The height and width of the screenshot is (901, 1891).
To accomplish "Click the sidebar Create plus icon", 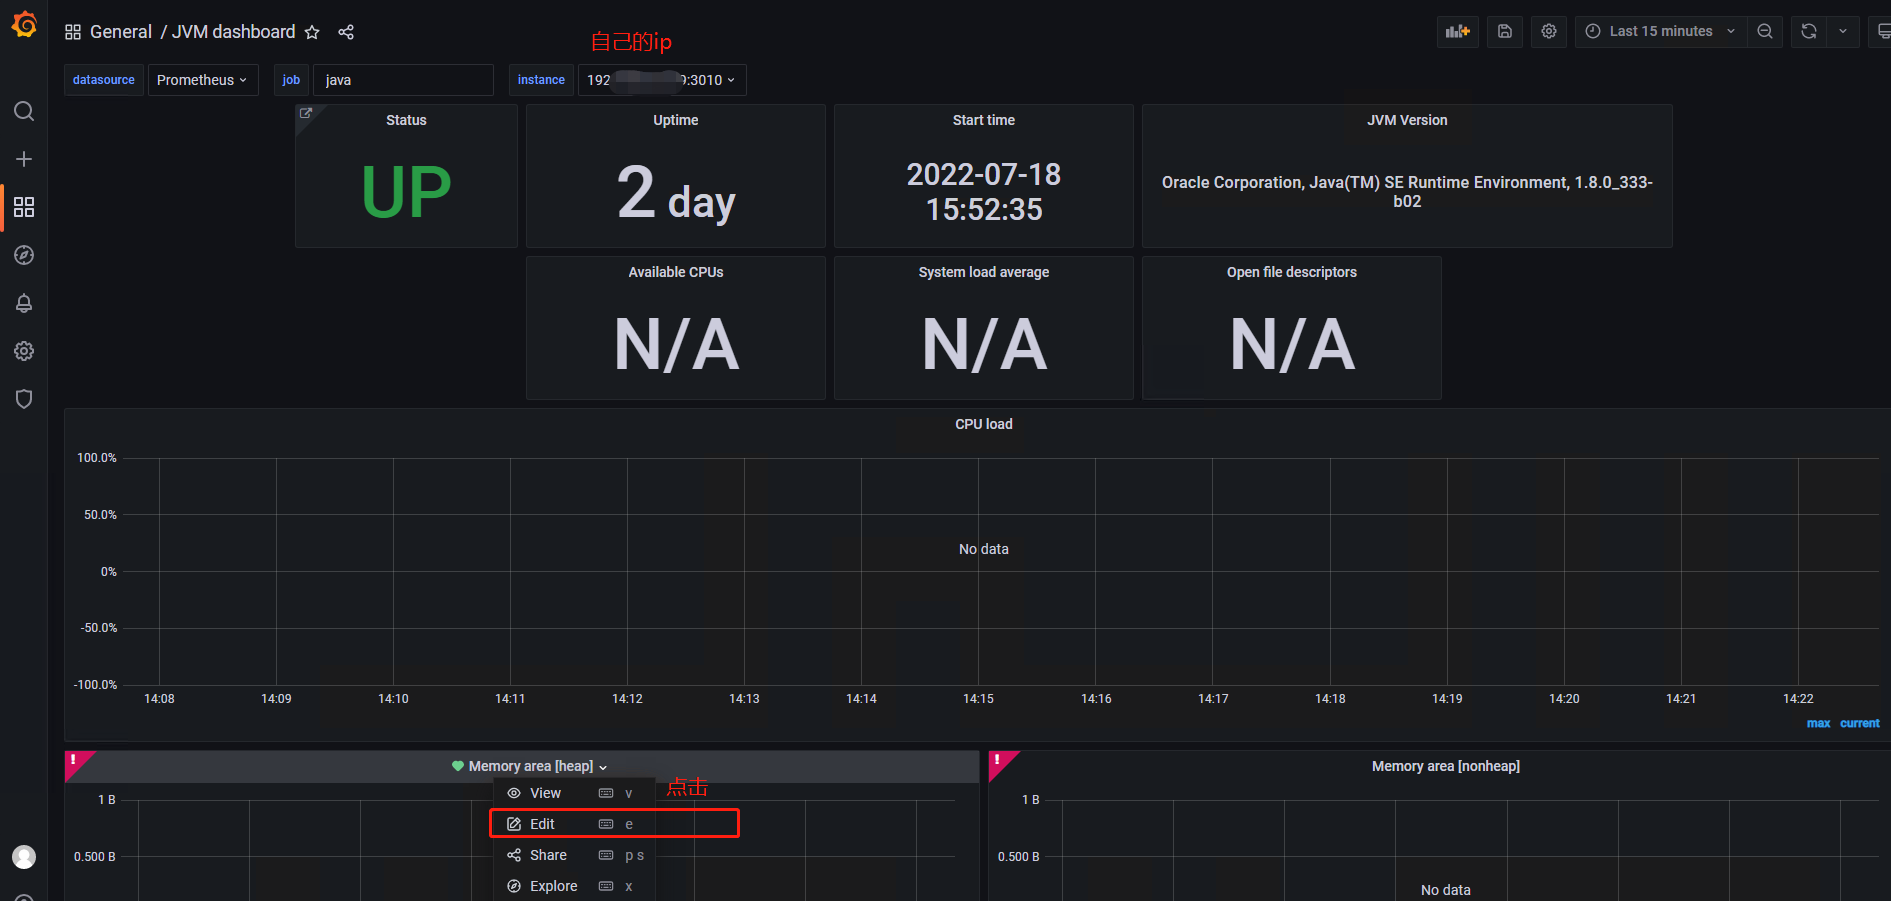I will click(24, 159).
